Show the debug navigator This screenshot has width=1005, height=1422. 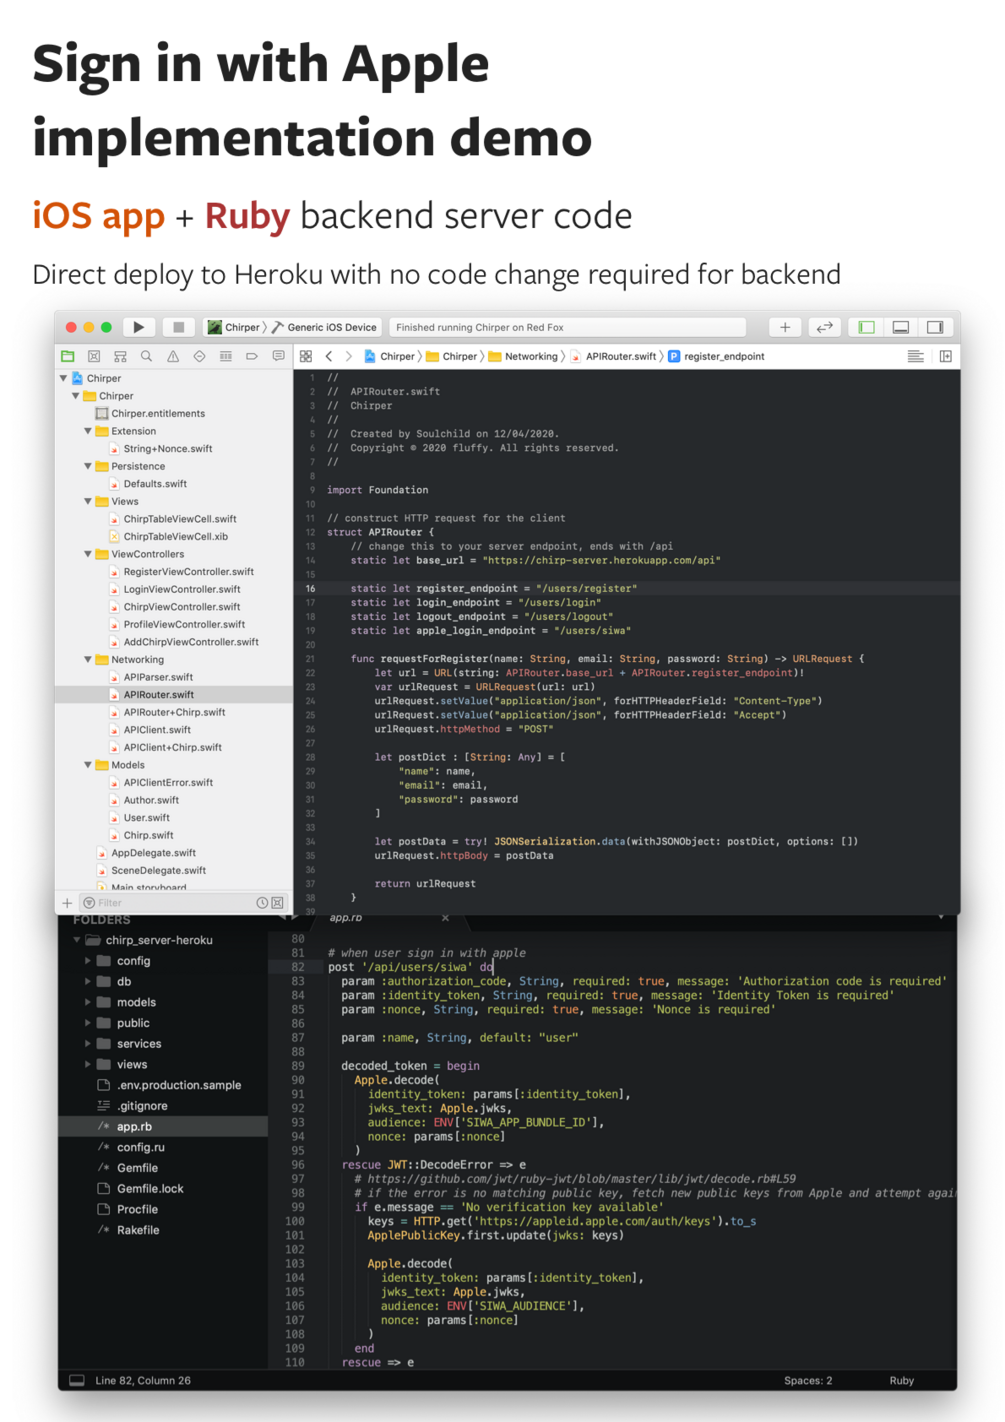click(226, 356)
